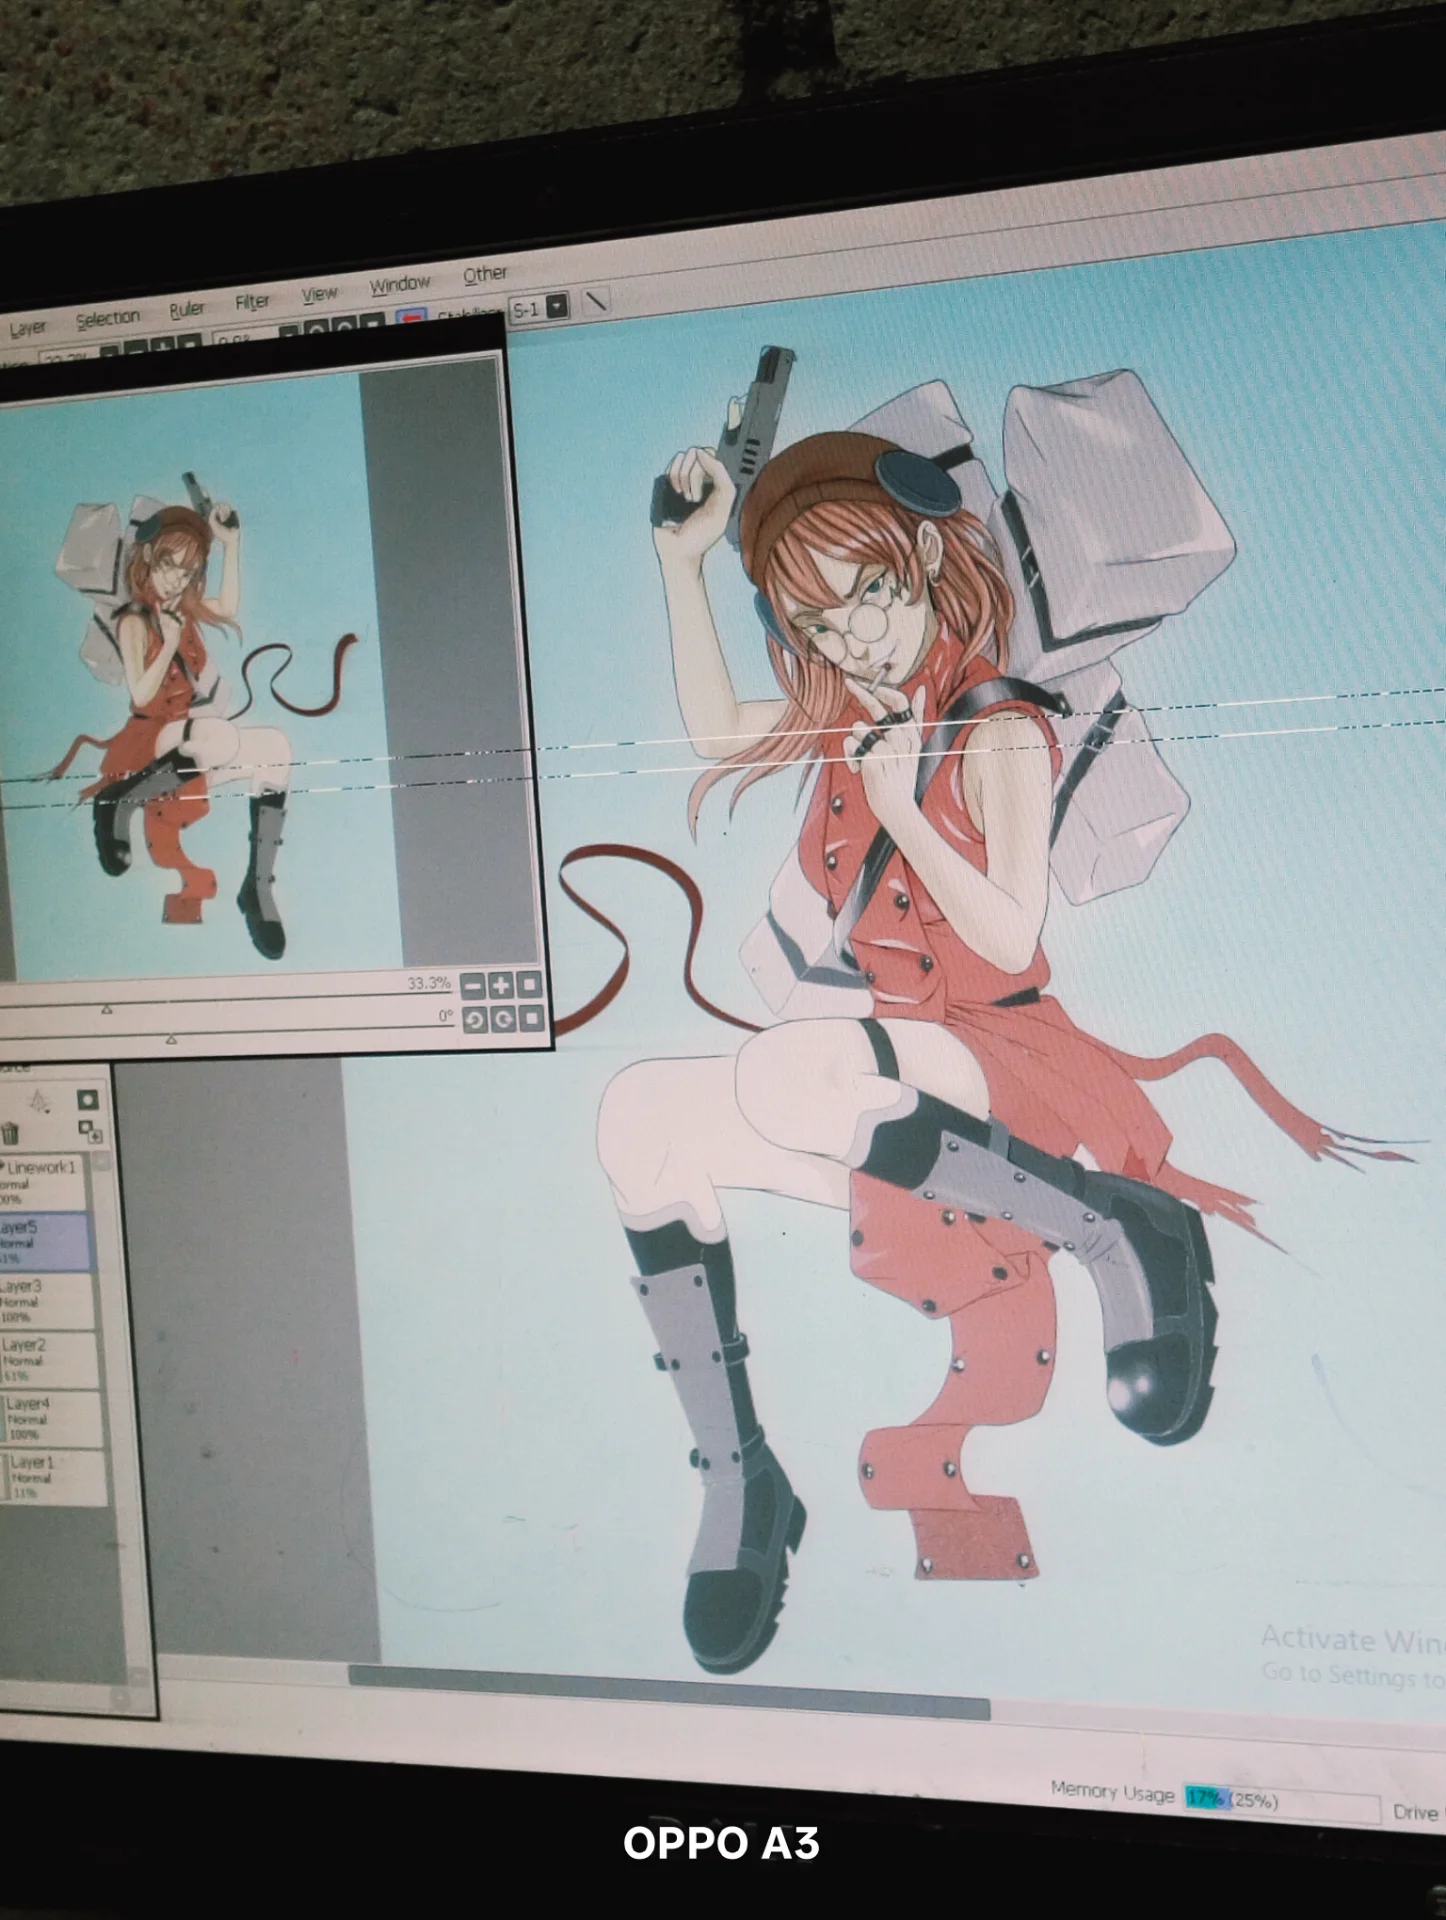
Task: Click the navigator zoom in plus button
Action: pyautogui.click(x=501, y=985)
